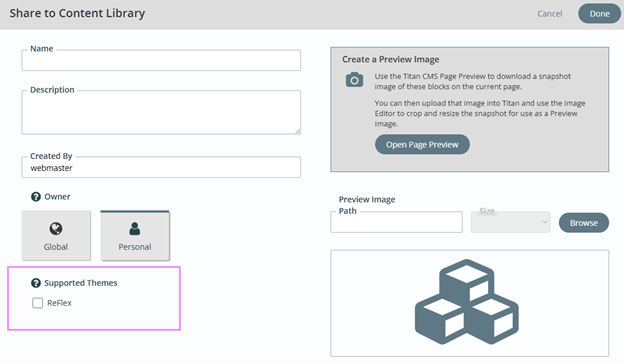Image resolution: width=624 pixels, height=363 pixels.
Task: Click the camera icon in Create a Preview Image
Action: (354, 80)
